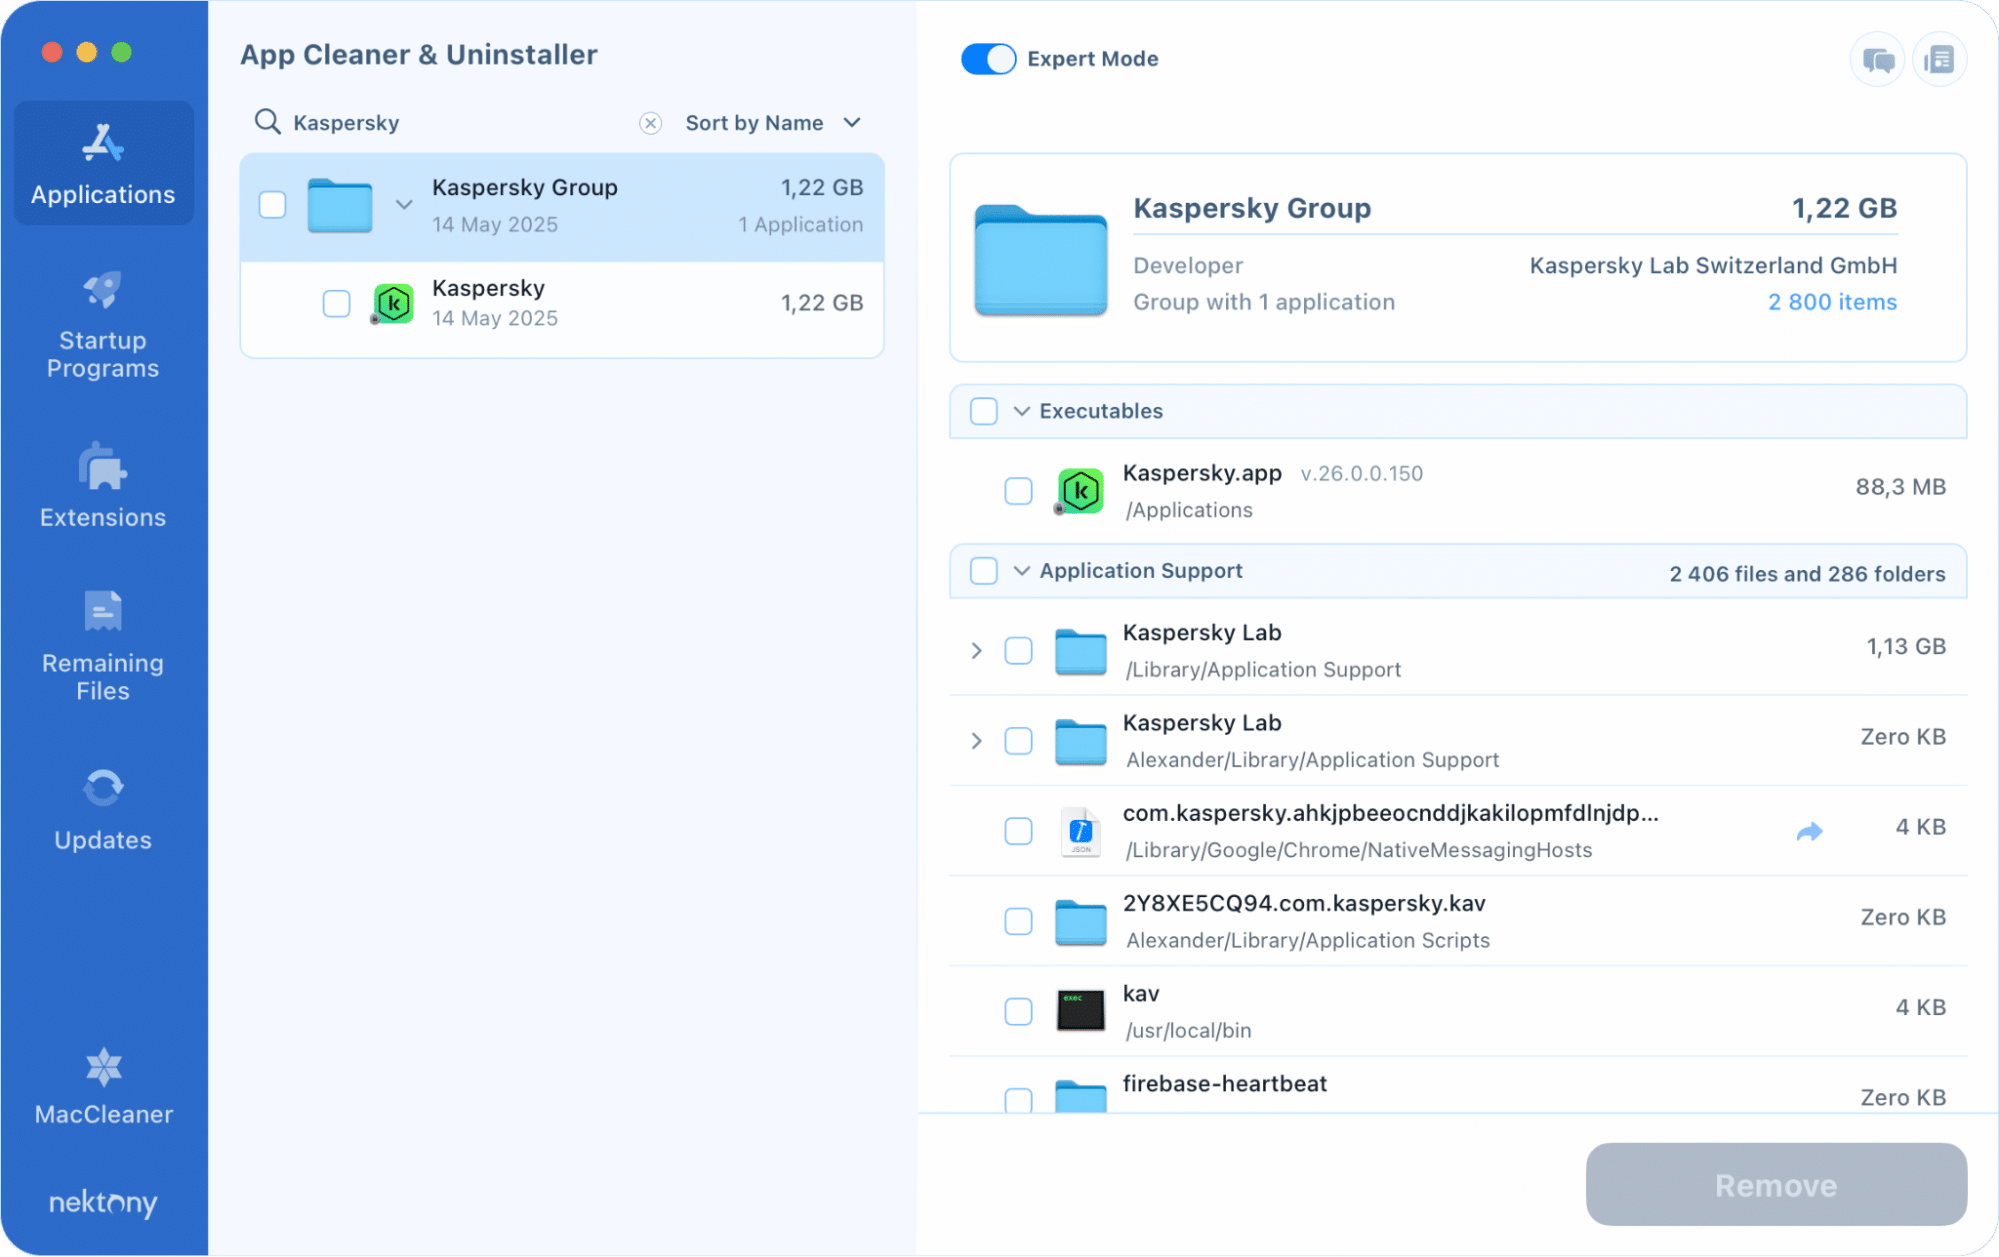Check the Kaspersky Group checkbox
This screenshot has width=1999, height=1257.
(x=272, y=205)
